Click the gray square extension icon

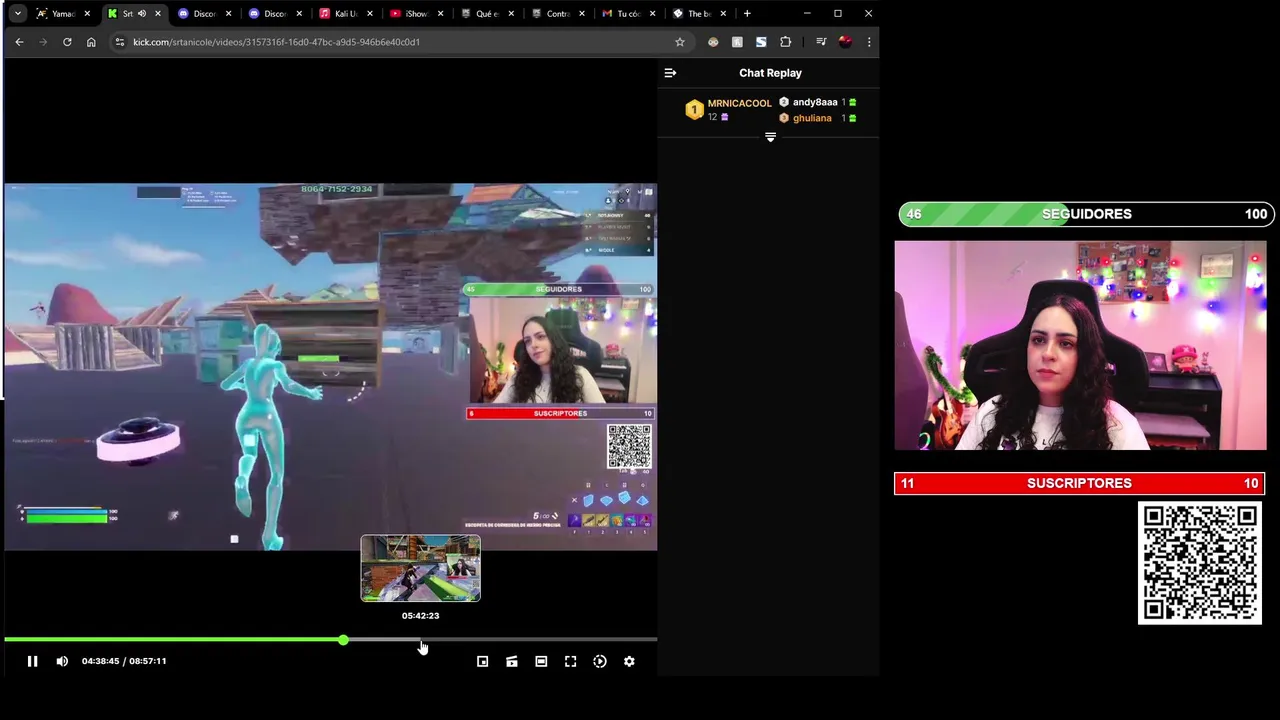point(737,42)
